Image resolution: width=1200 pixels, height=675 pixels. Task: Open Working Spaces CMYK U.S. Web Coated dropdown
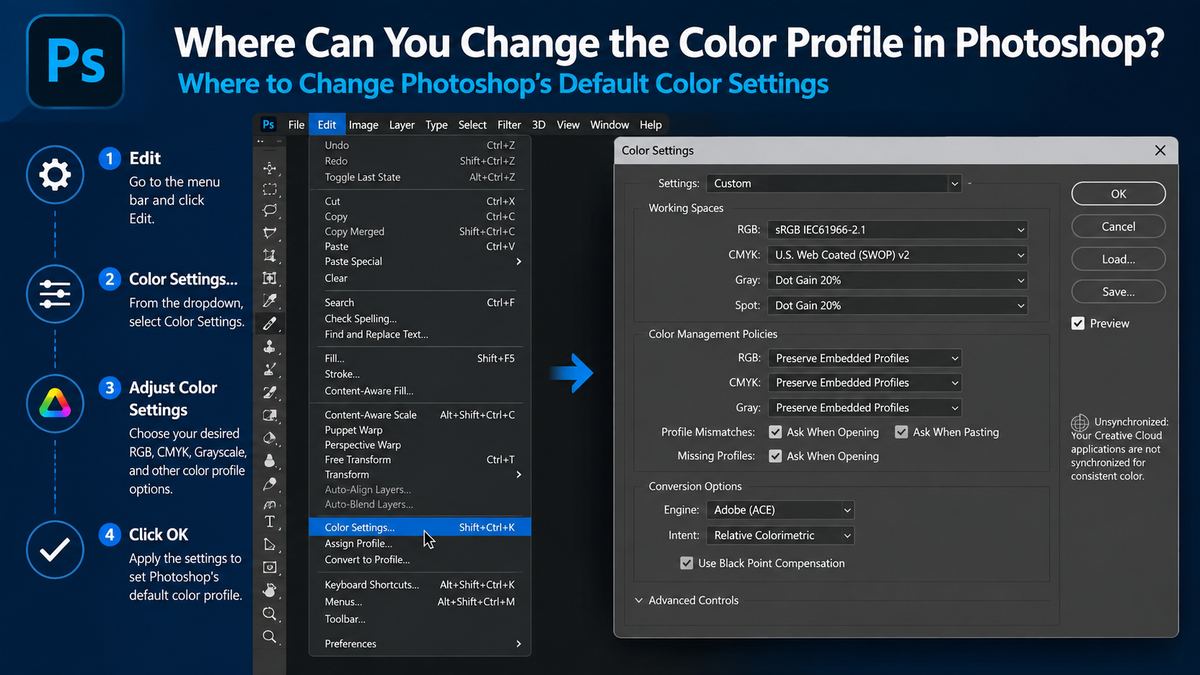point(898,255)
